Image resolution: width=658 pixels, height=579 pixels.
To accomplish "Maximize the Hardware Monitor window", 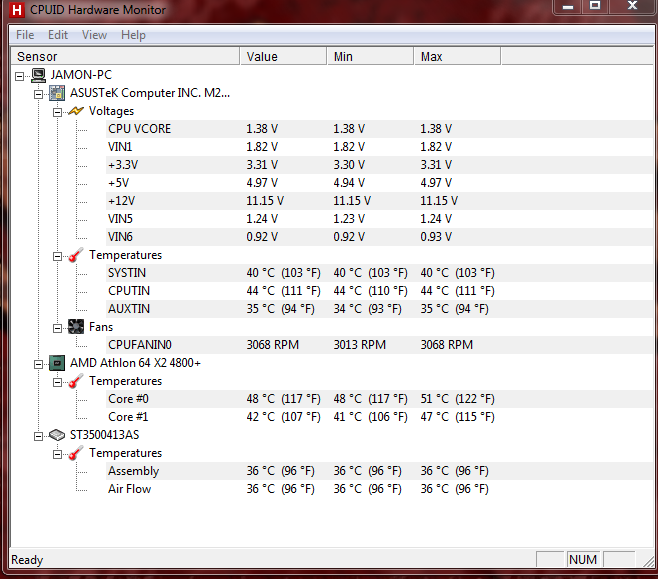I will [x=595, y=6].
